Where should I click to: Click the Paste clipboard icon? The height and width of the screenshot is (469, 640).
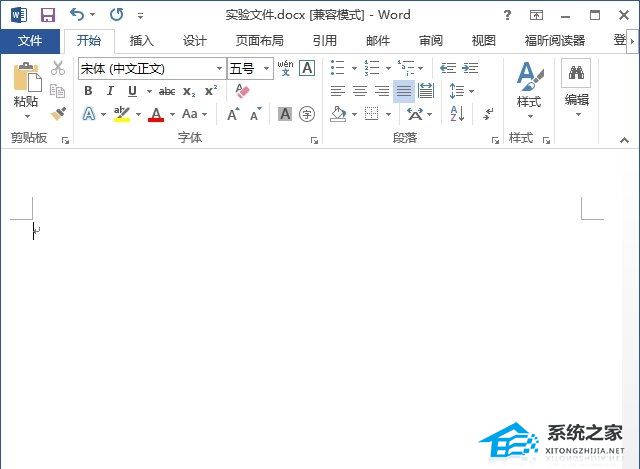click(27, 78)
